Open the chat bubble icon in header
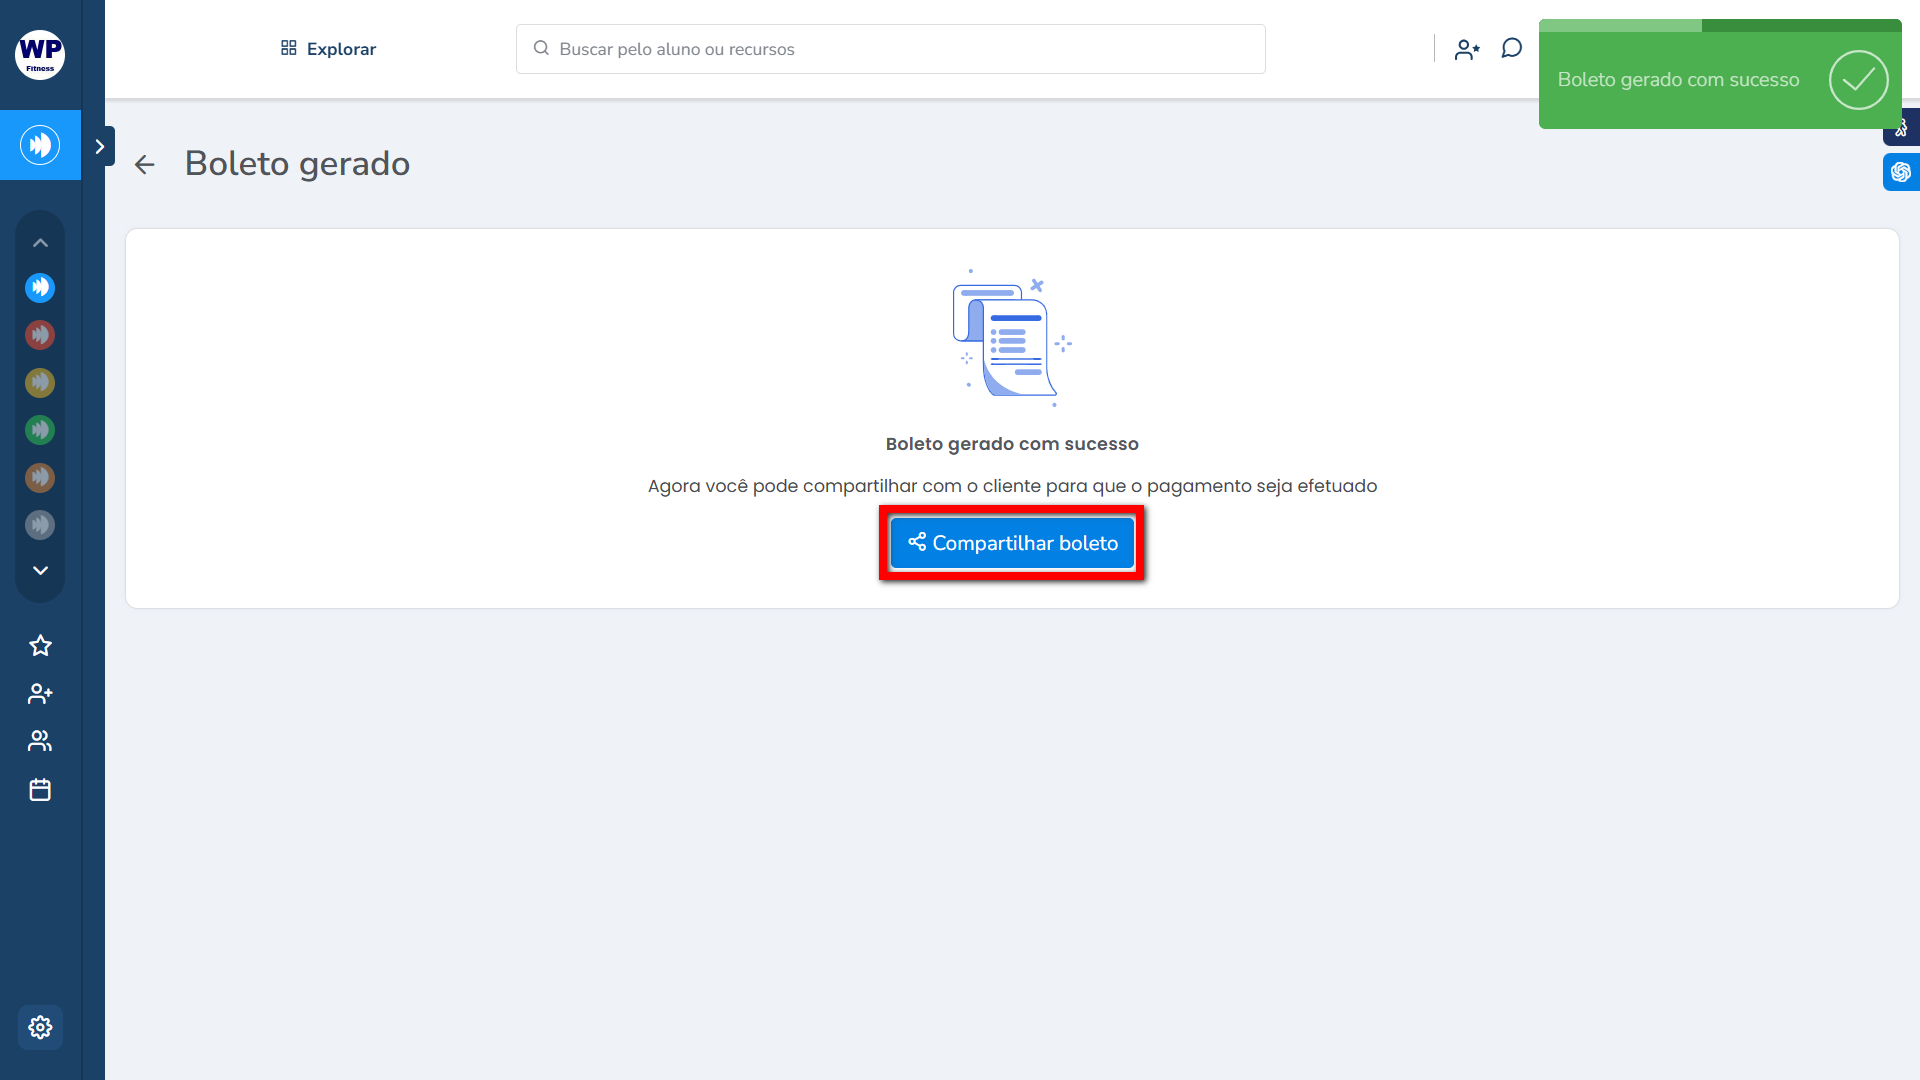 tap(1511, 49)
